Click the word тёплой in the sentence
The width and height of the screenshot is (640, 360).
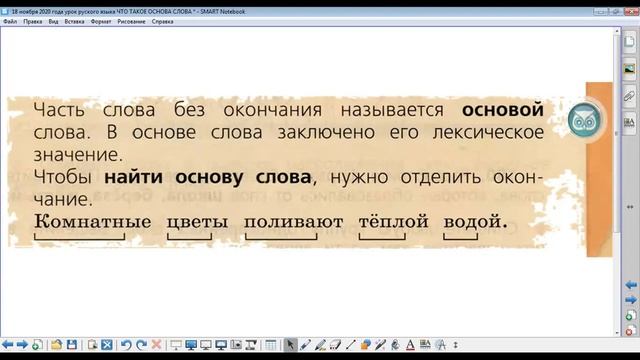(x=393, y=222)
